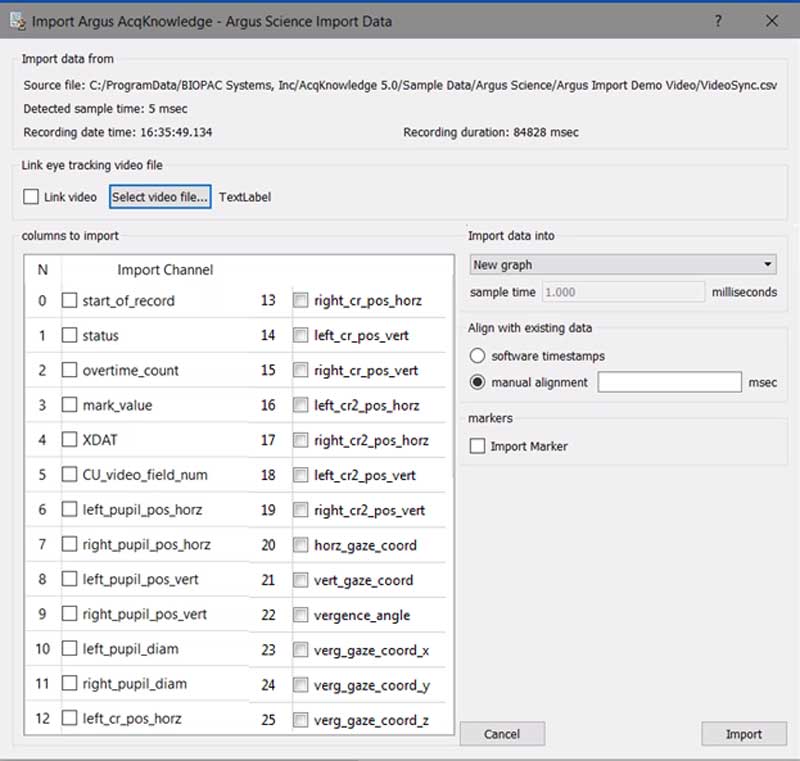This screenshot has height=761, width=800.
Task: Click the manual alignment msec input field
Action: (669, 382)
